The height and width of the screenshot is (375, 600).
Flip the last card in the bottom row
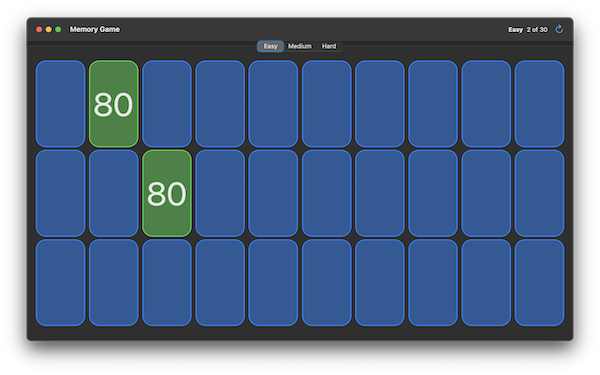tap(539, 283)
